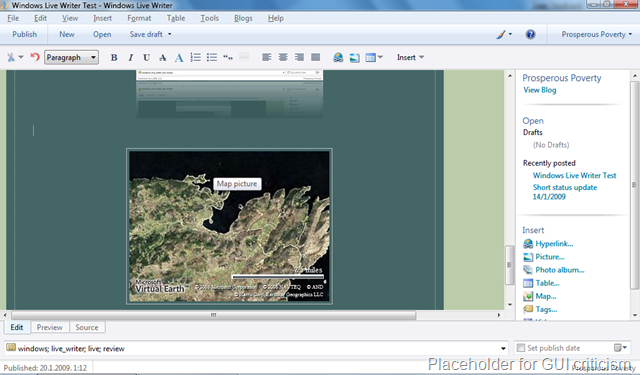The height and width of the screenshot is (375, 640).
Task: Toggle Strikethrough formatting
Action: pyautogui.click(x=162, y=58)
